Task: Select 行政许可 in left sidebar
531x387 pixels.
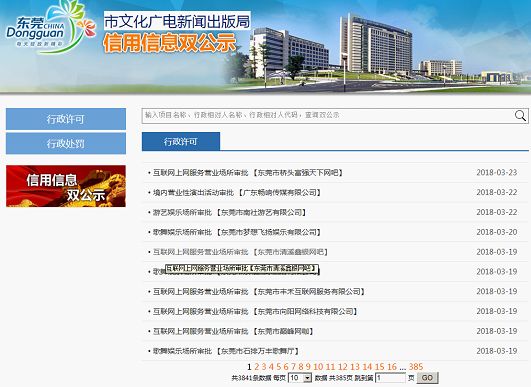Action: click(x=66, y=119)
